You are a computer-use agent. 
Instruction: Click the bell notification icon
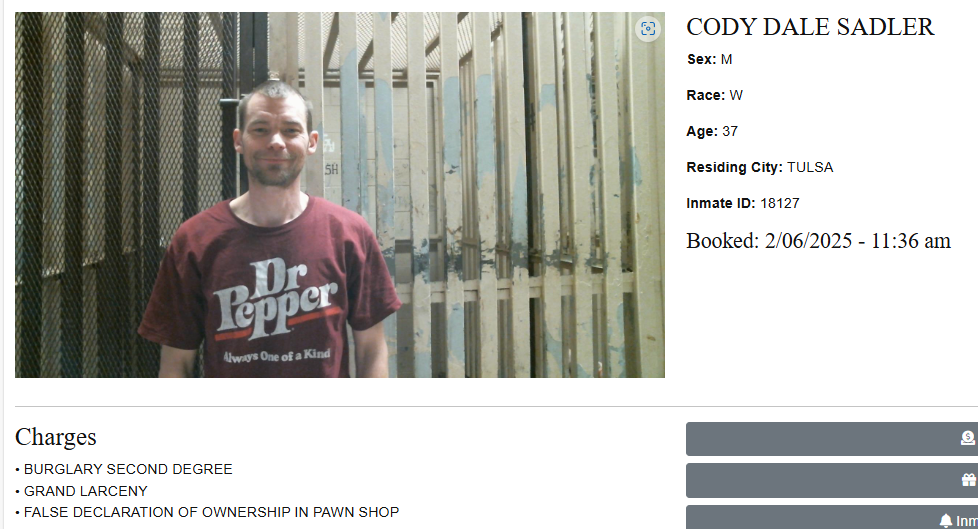click(x=946, y=520)
